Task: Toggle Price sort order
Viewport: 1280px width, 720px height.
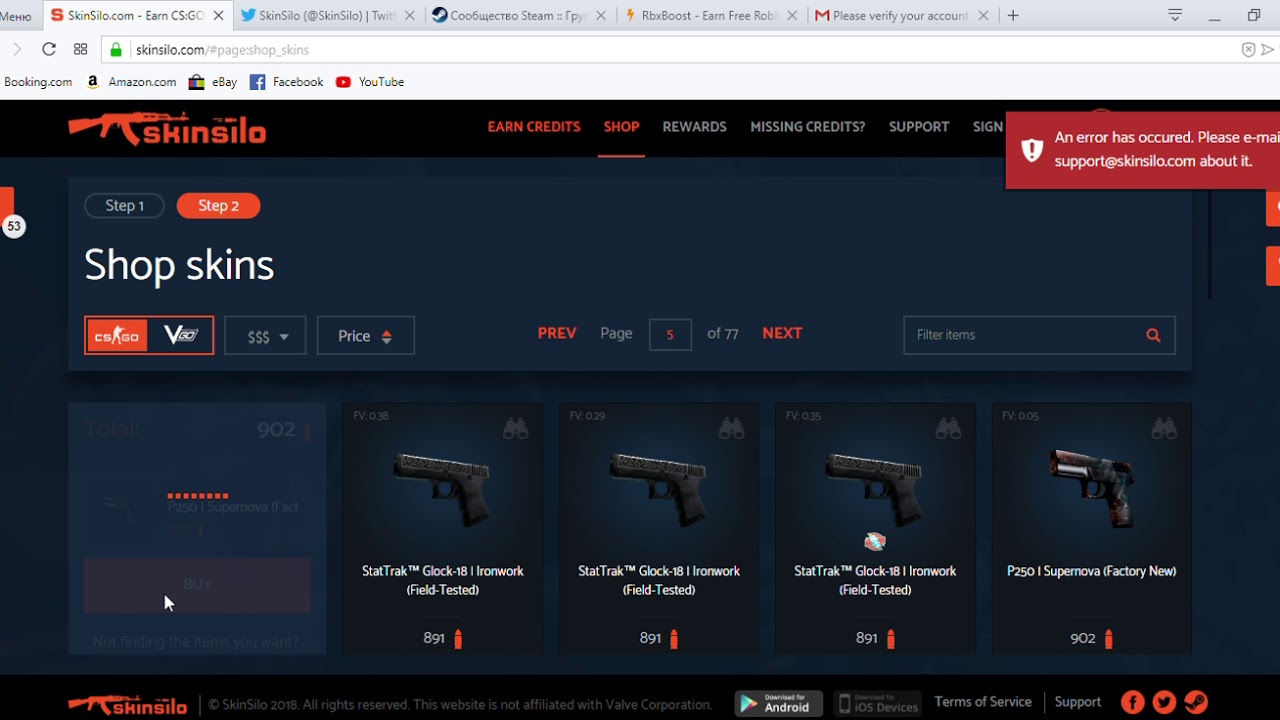Action: pyautogui.click(x=365, y=336)
